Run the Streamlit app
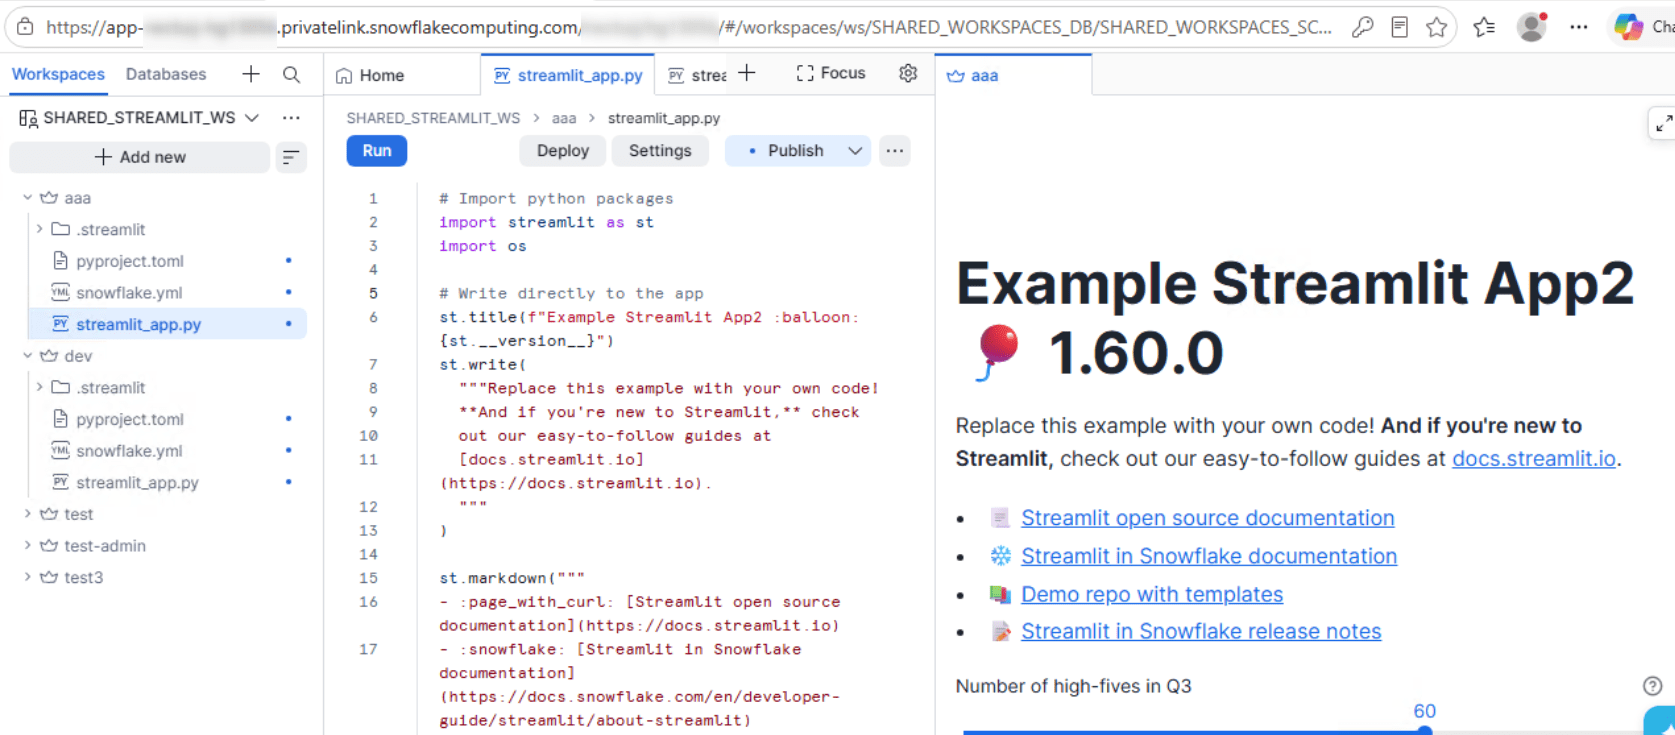This screenshot has width=1675, height=735. coord(377,151)
